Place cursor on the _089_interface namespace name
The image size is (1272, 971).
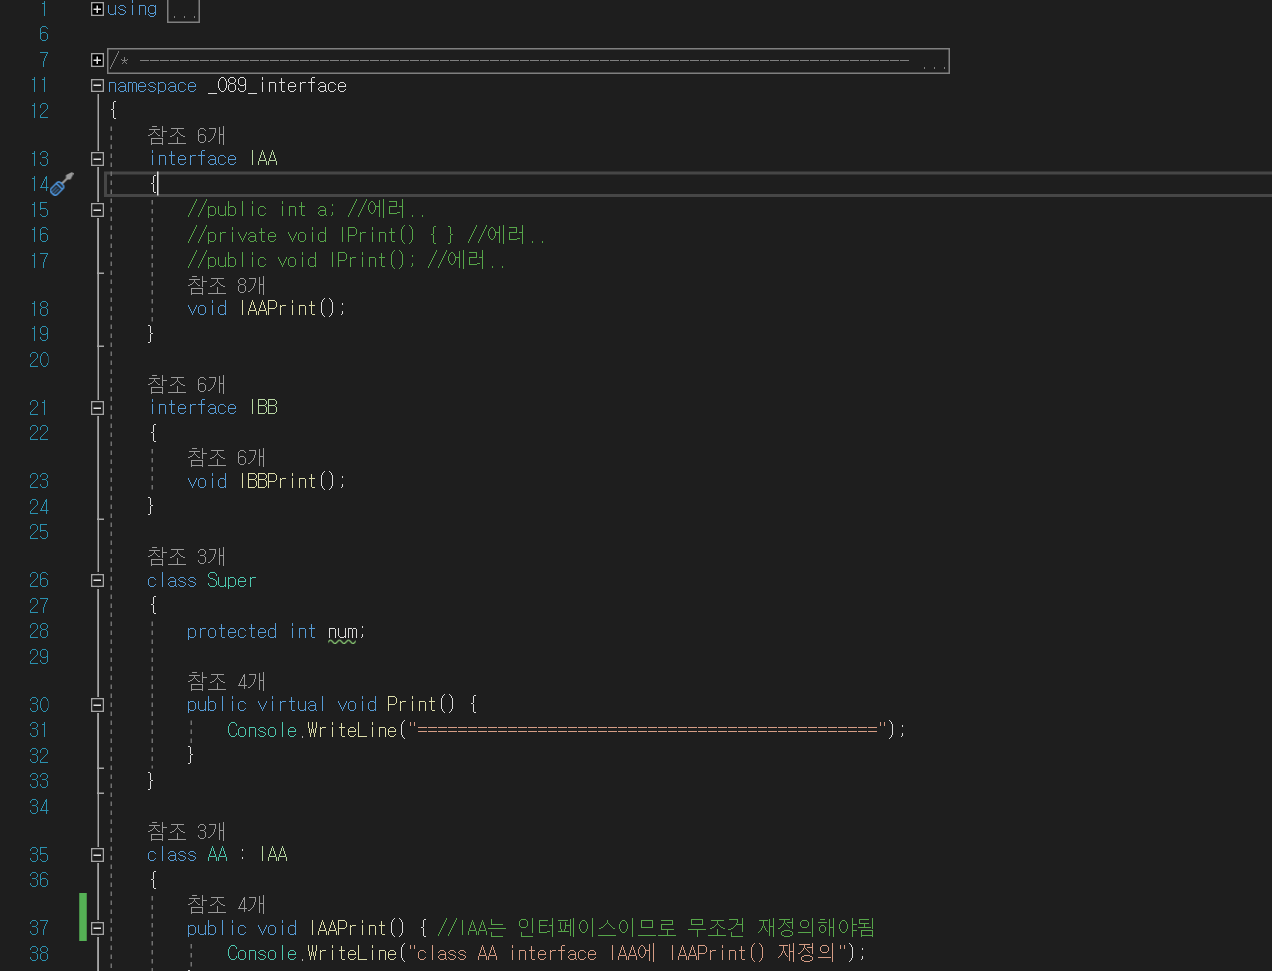tap(277, 86)
